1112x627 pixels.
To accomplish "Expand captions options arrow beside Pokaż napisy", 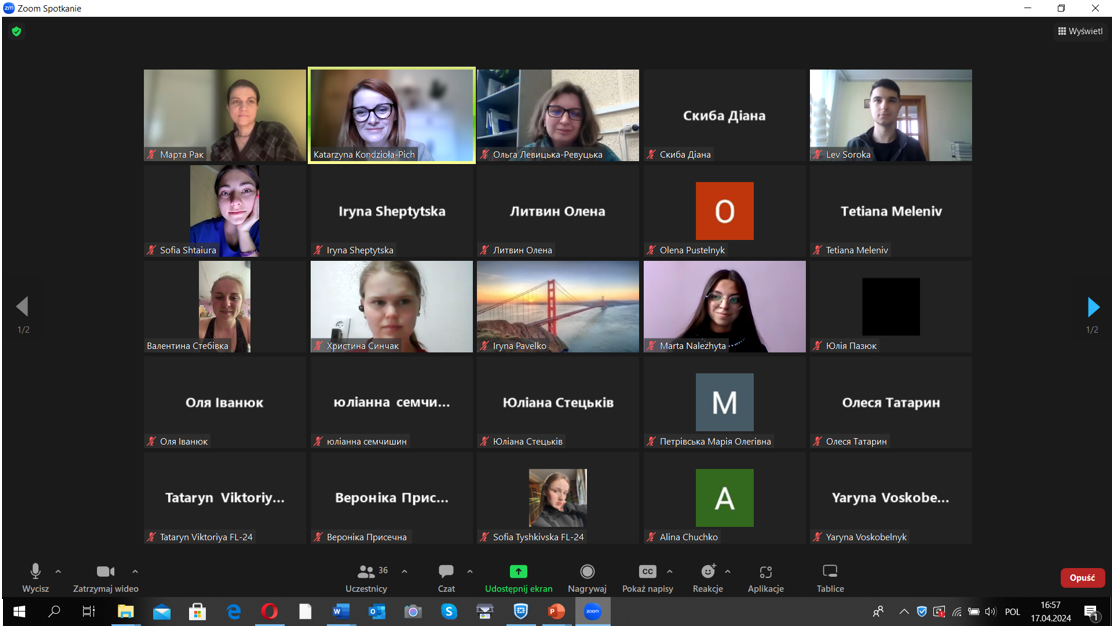I will point(669,571).
